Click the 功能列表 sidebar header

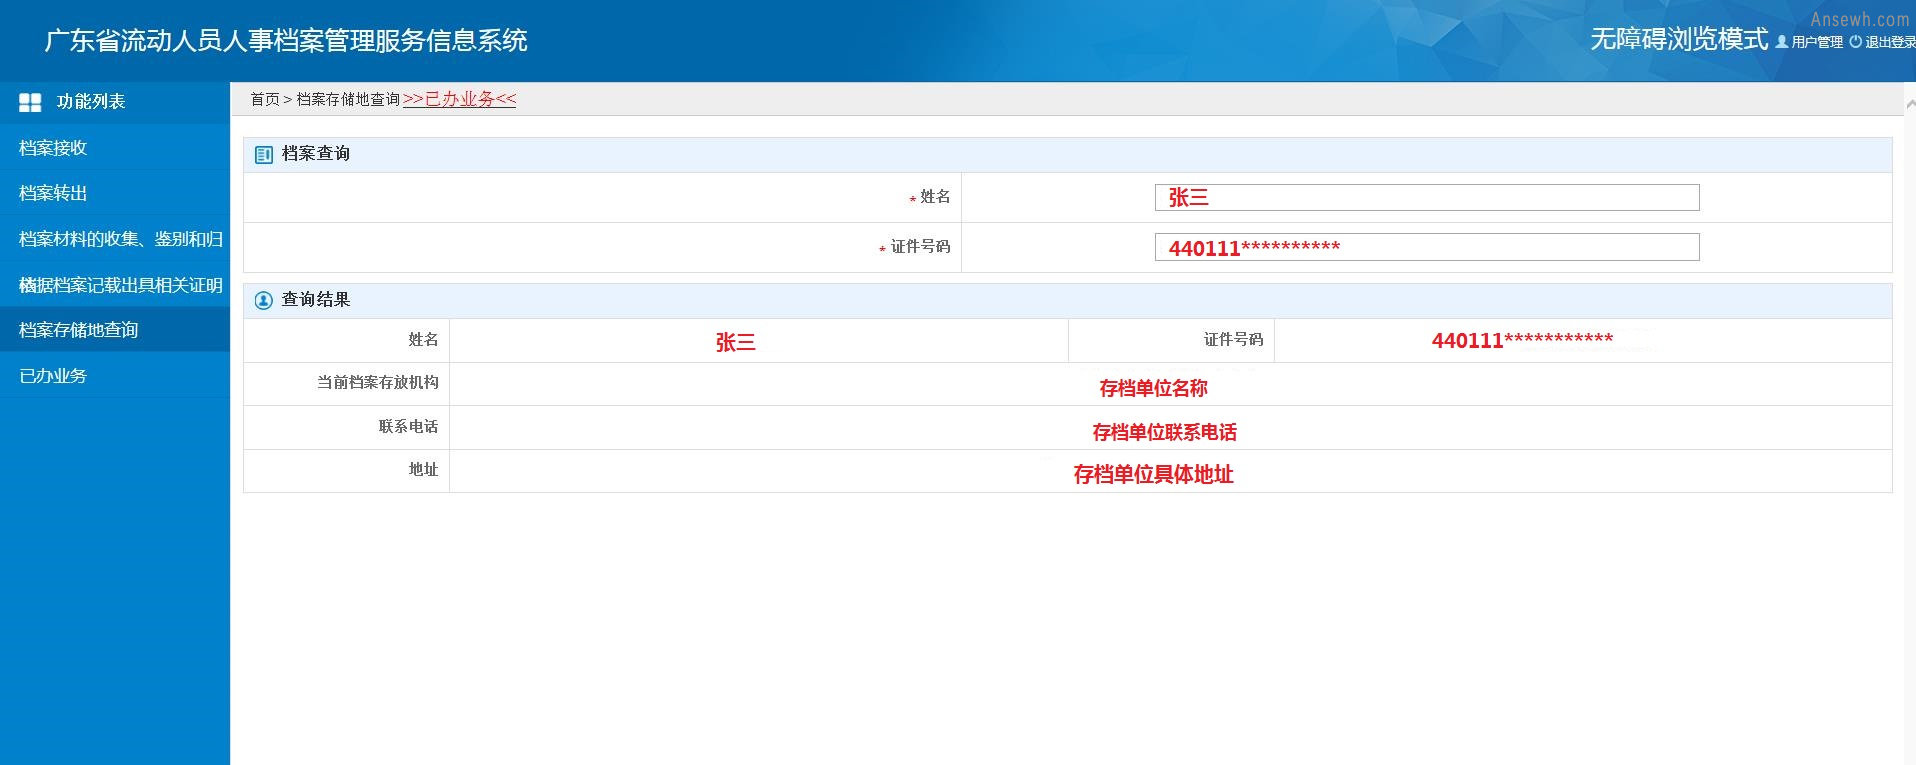[91, 102]
